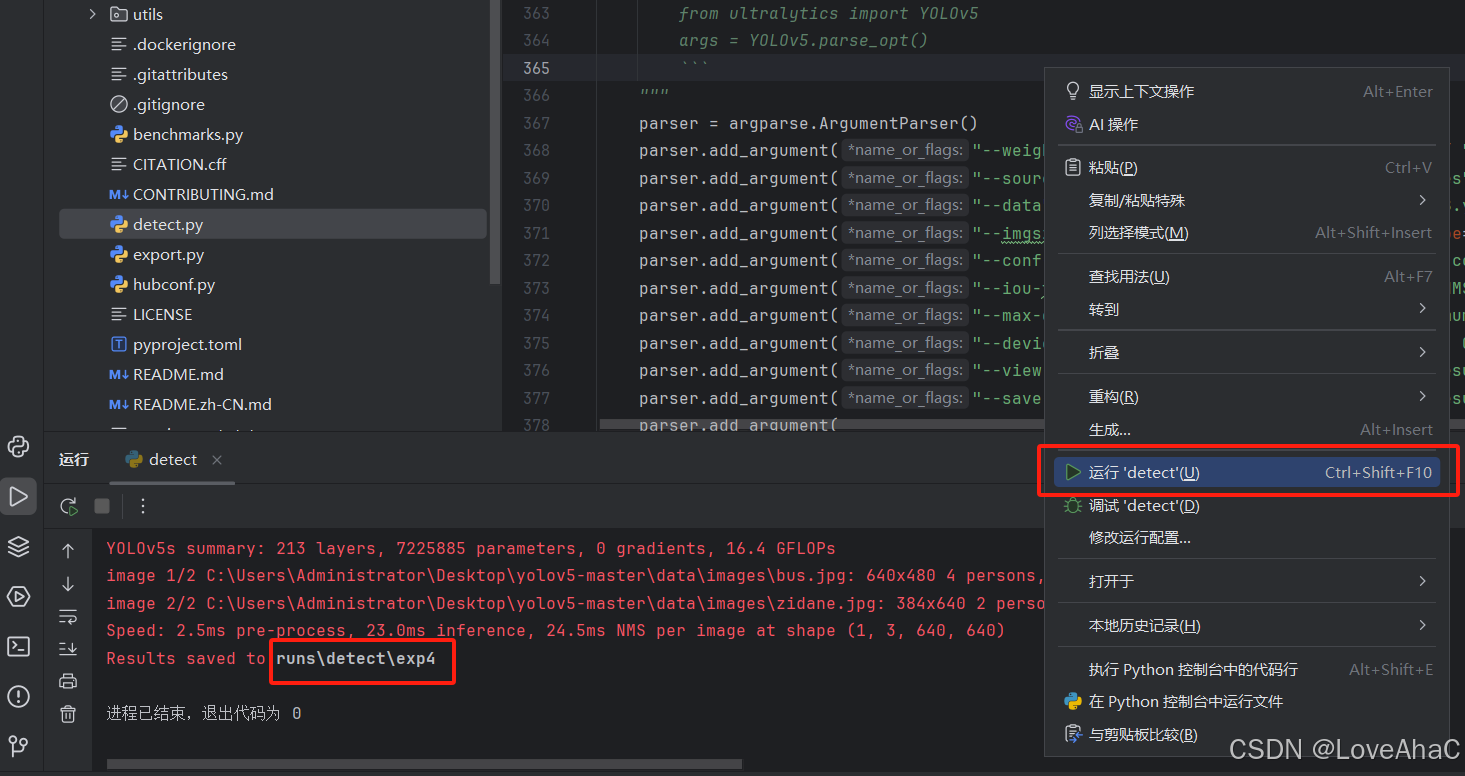The width and height of the screenshot is (1465, 776).
Task: Open the Git tool window icon
Action: (18, 745)
